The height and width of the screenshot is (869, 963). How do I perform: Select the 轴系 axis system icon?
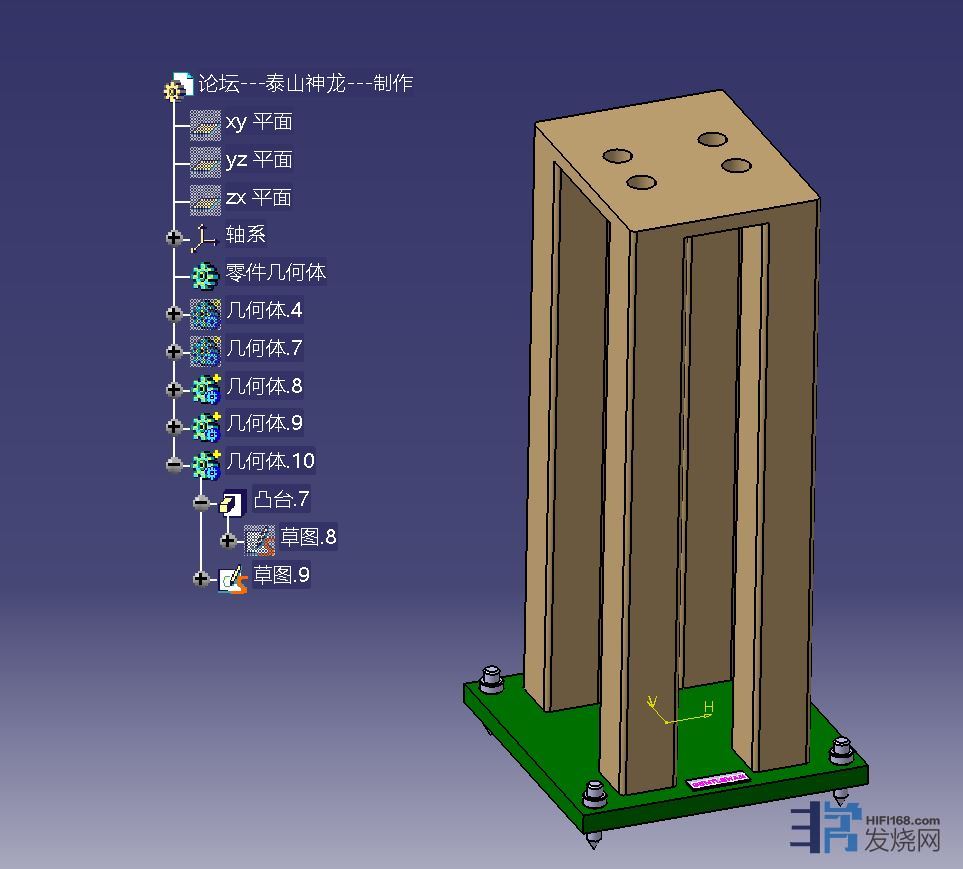tap(205, 237)
